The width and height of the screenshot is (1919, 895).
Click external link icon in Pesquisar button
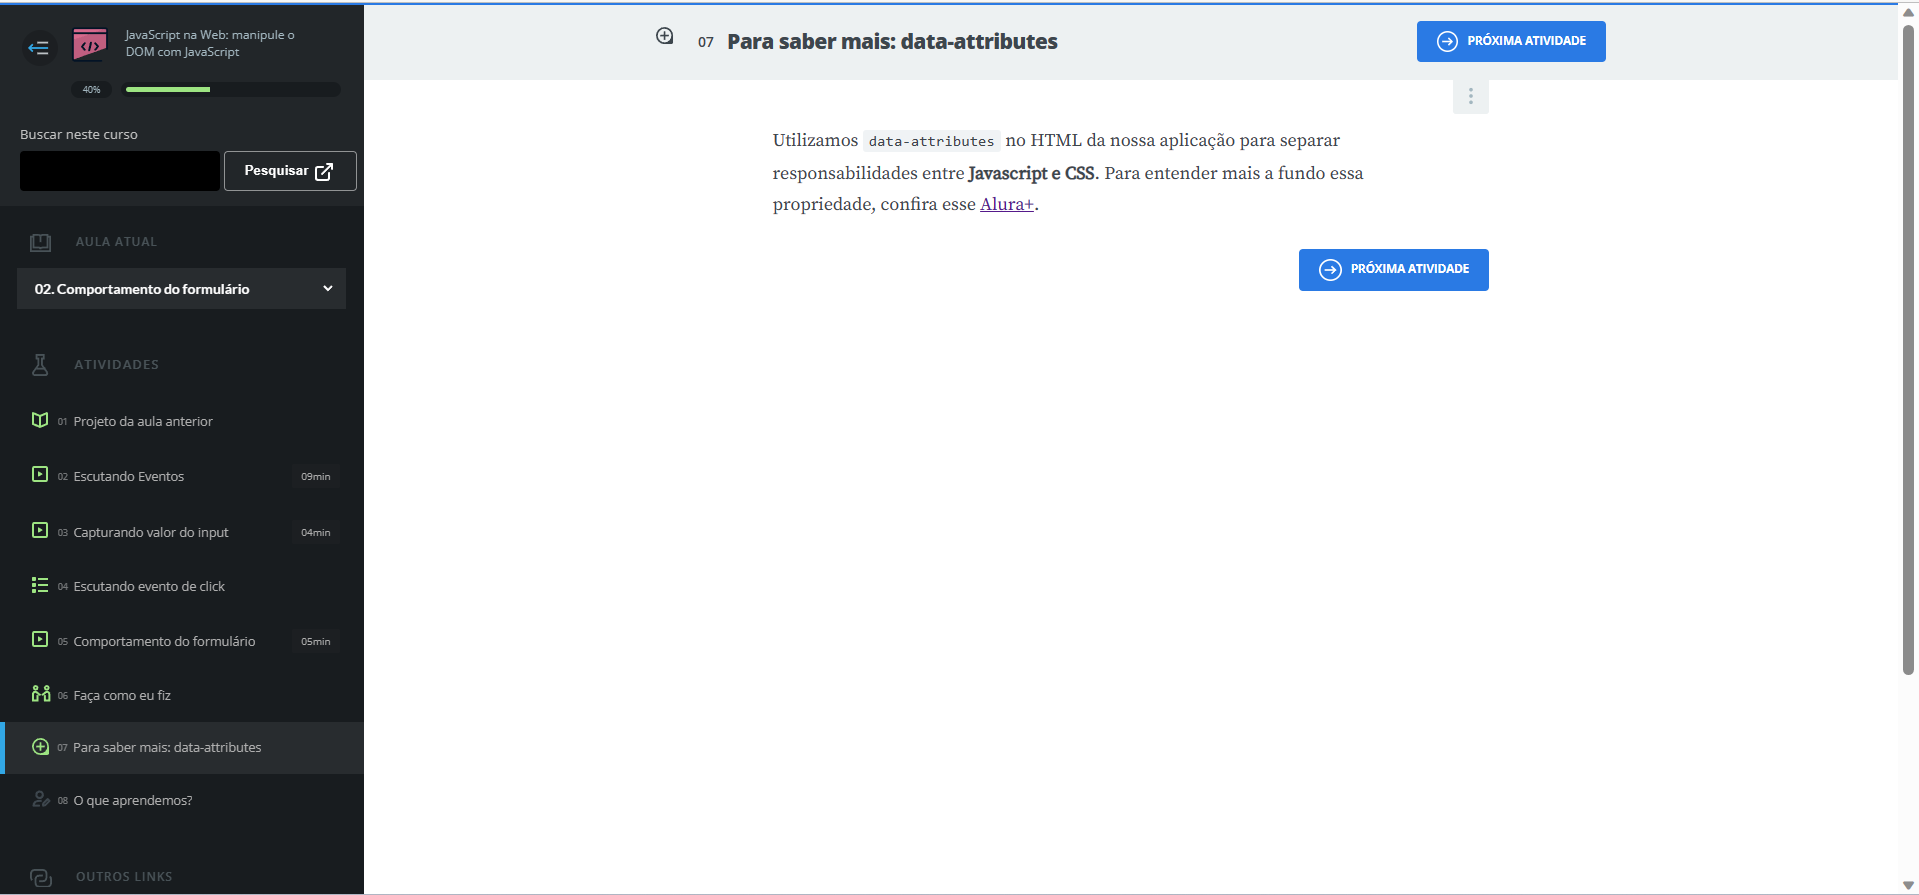[324, 171]
